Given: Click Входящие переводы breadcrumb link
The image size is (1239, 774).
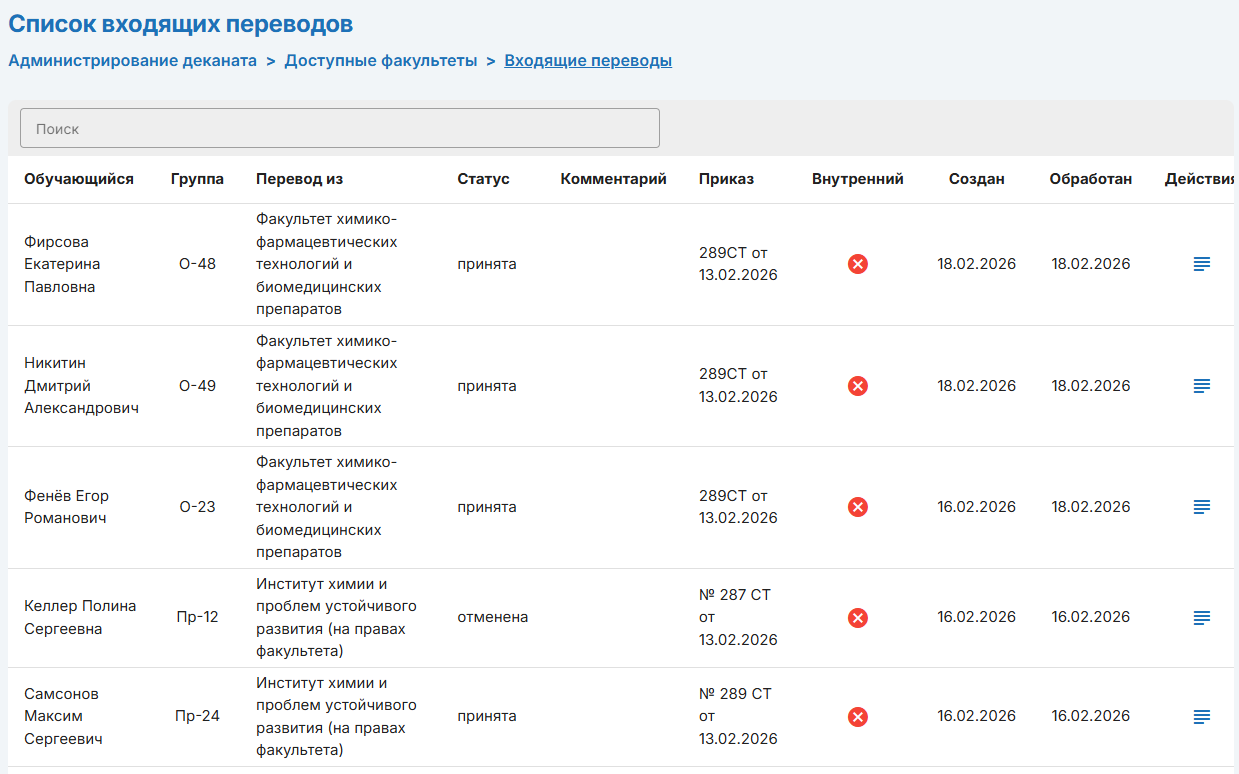Looking at the screenshot, I should tap(588, 61).
